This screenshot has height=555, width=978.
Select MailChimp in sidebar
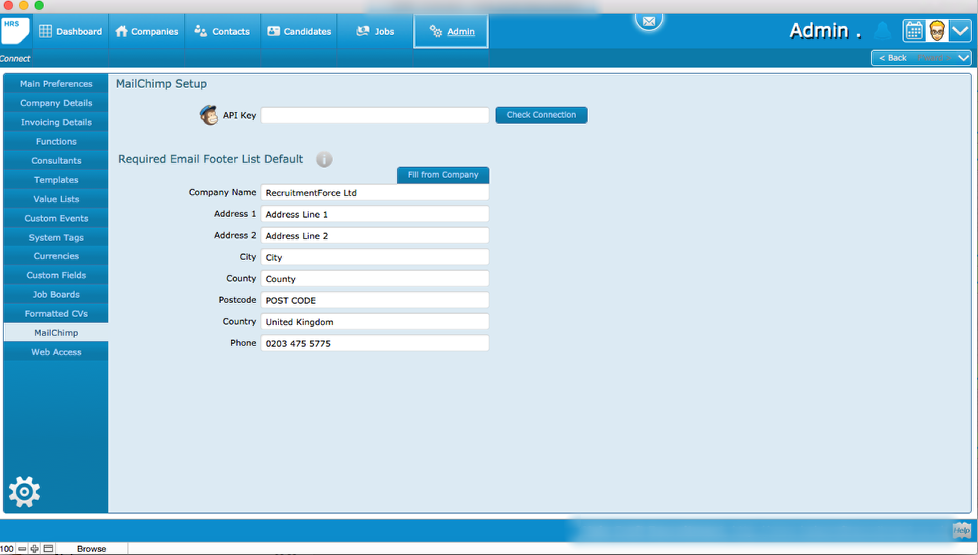point(56,332)
